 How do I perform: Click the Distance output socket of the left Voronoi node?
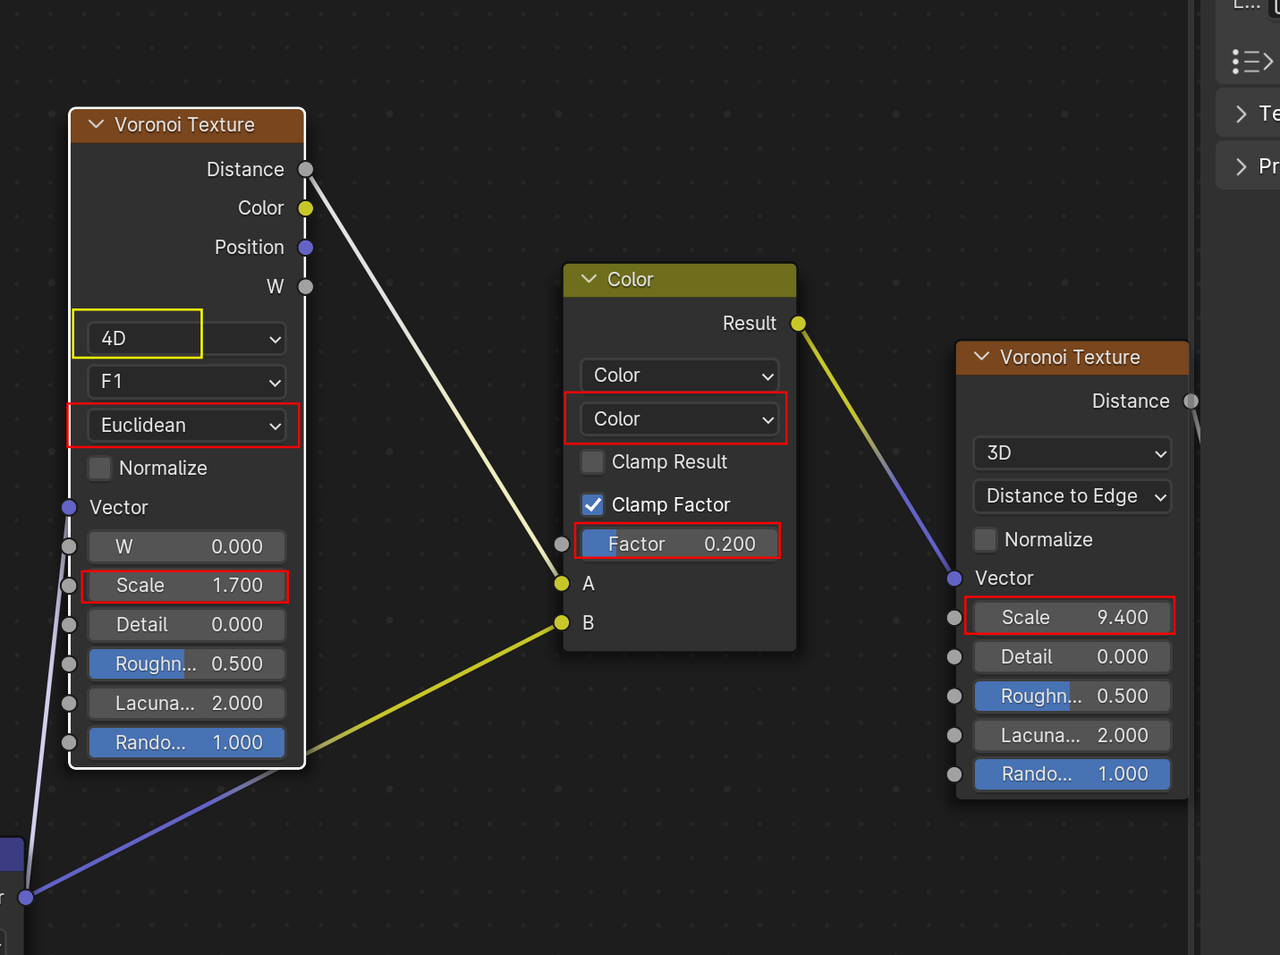(x=306, y=169)
